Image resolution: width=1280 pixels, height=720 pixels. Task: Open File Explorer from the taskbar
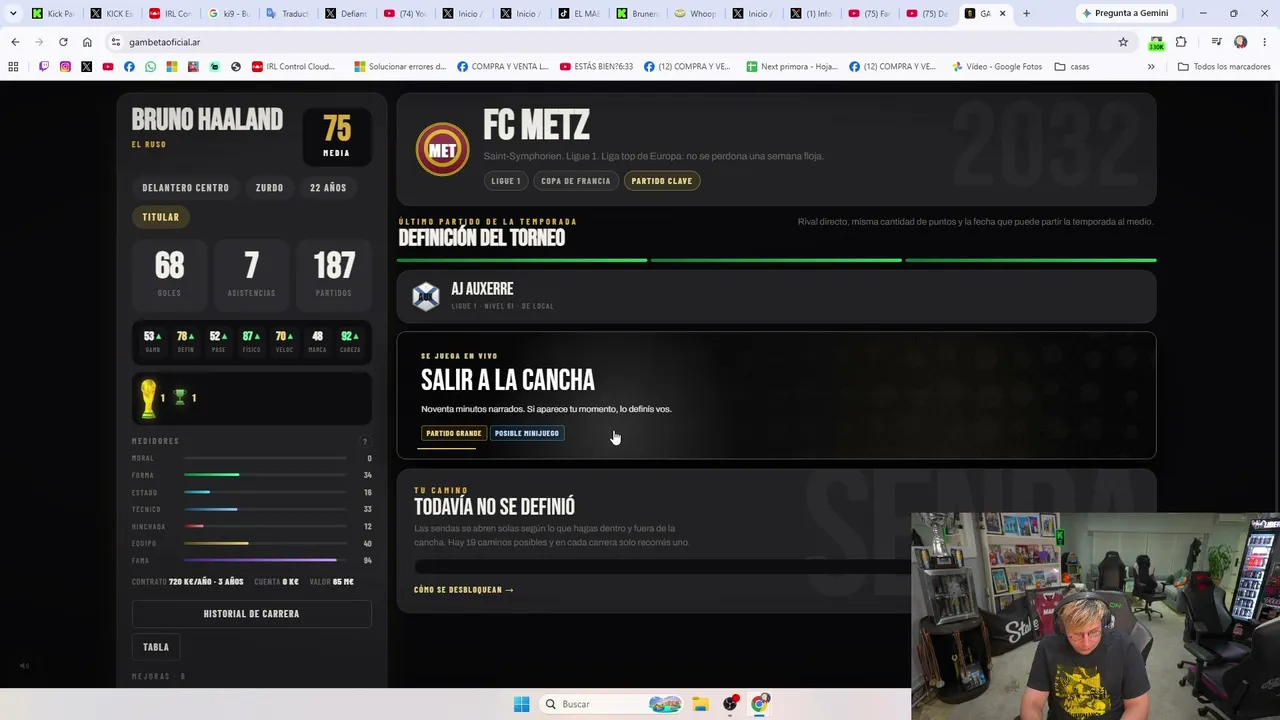coord(700,704)
